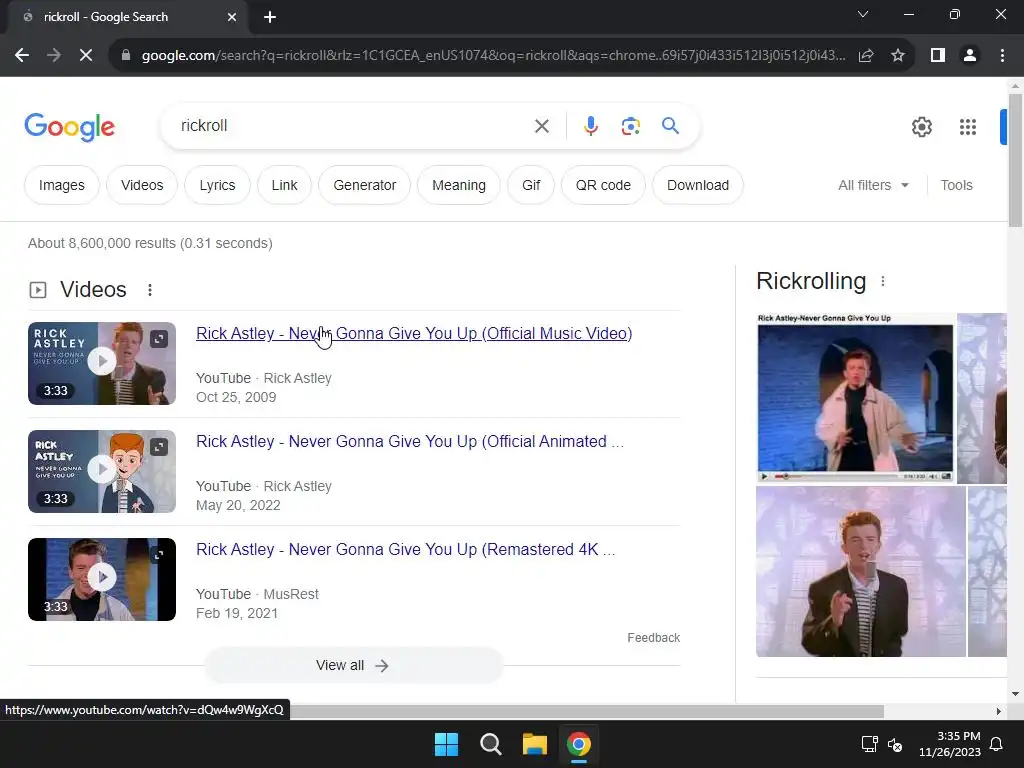Select the Meaning filter chip
The image size is (1024, 768).
click(458, 185)
